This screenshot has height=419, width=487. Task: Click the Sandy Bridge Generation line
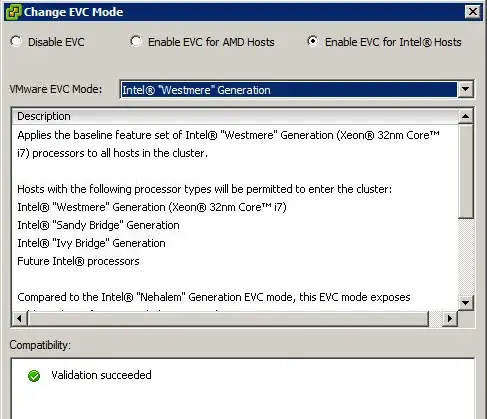click(x=98, y=225)
